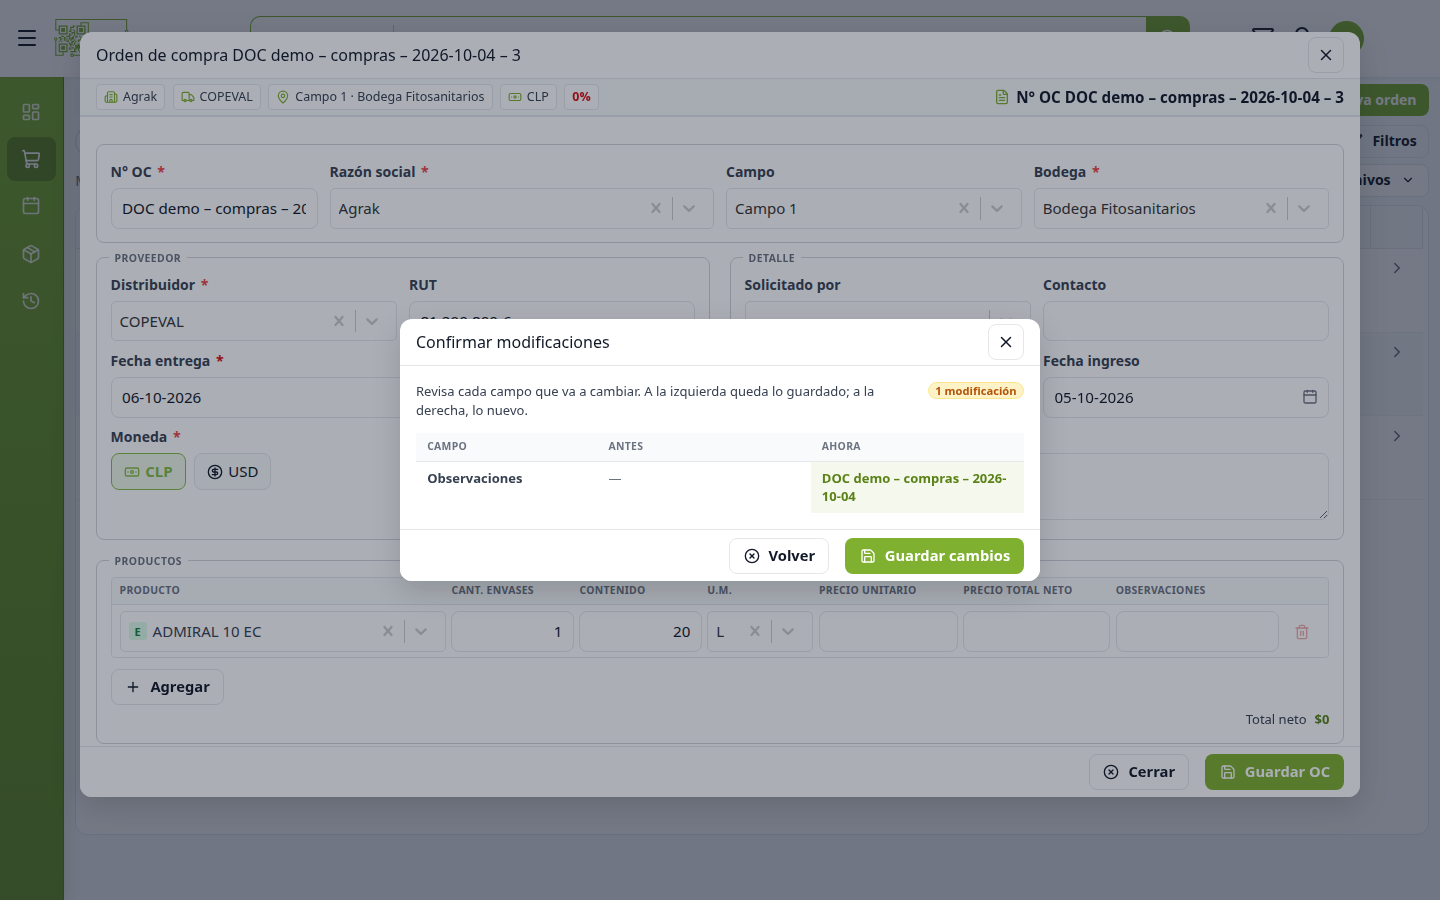Close the Orden de compra window
1440x900 pixels.
pos(1326,55)
